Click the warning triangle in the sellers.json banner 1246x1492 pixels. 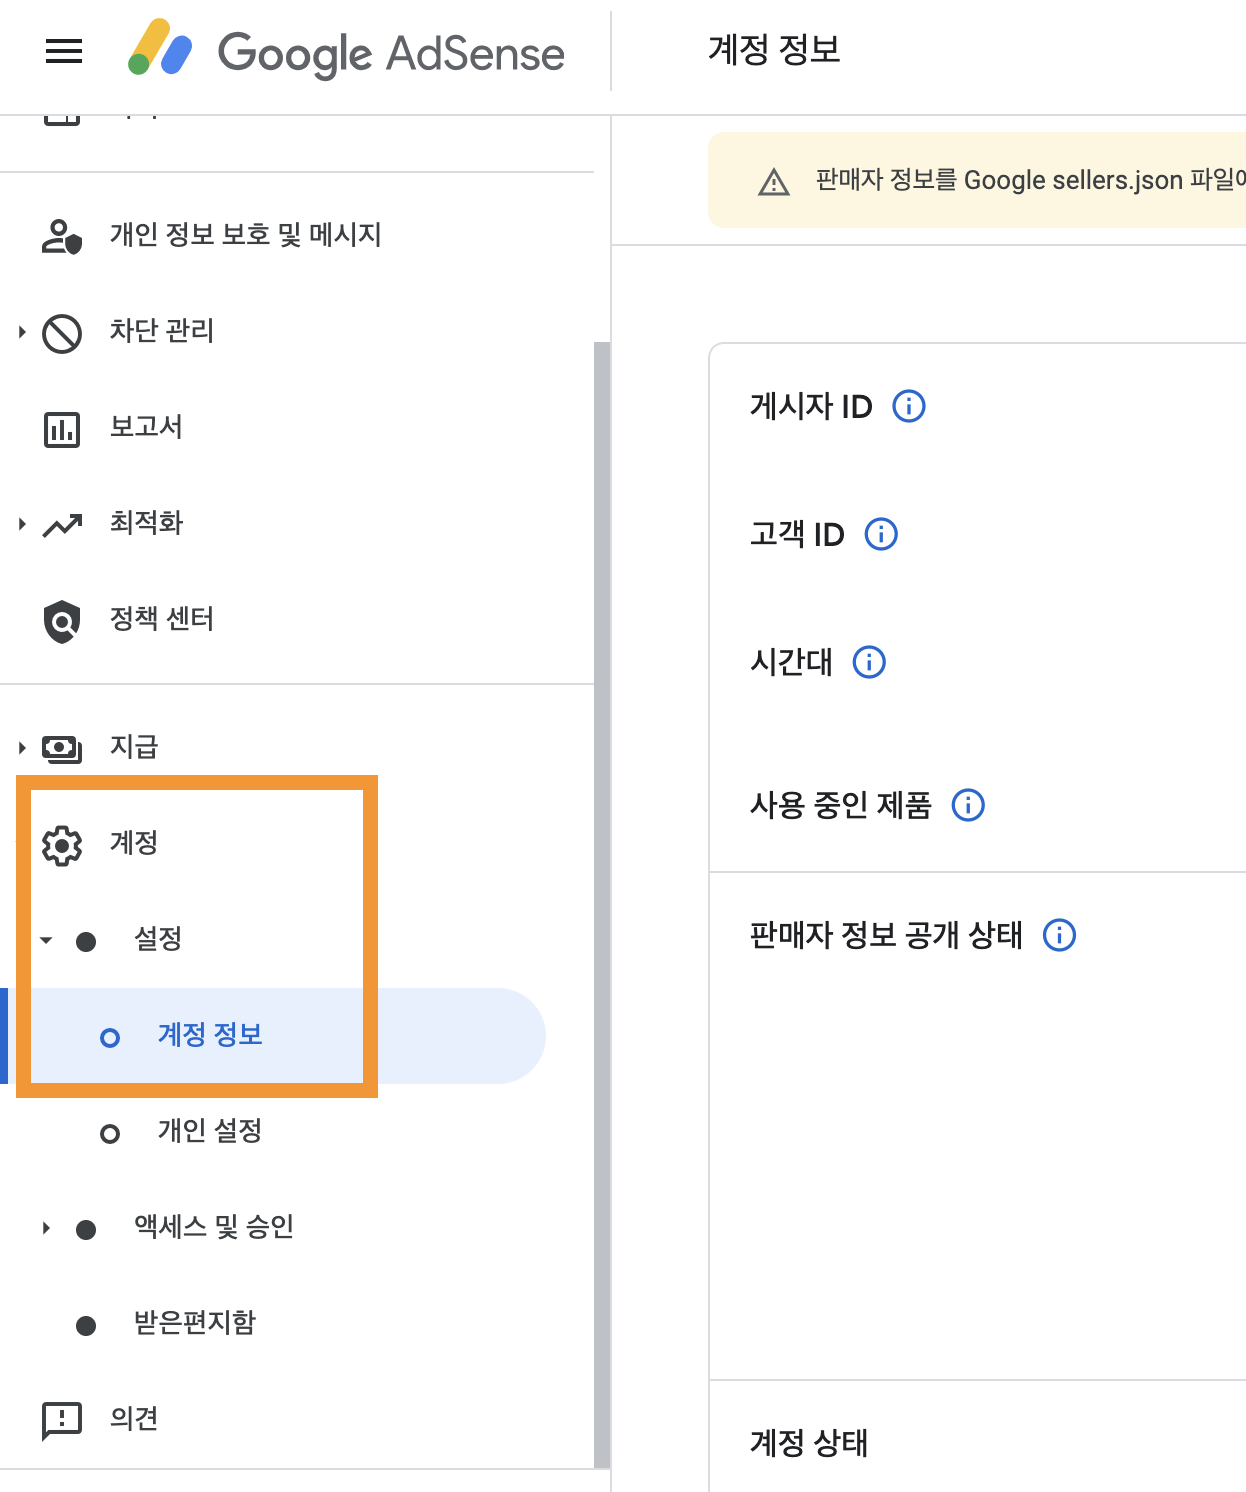point(771,180)
